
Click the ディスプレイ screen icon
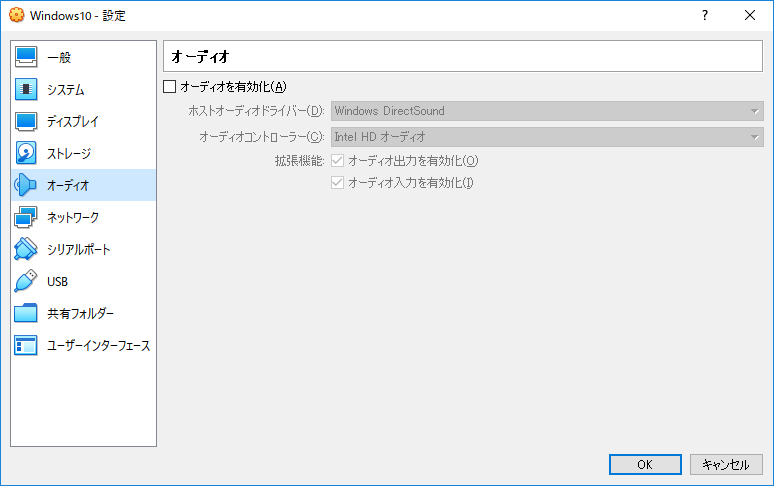tap(26, 121)
